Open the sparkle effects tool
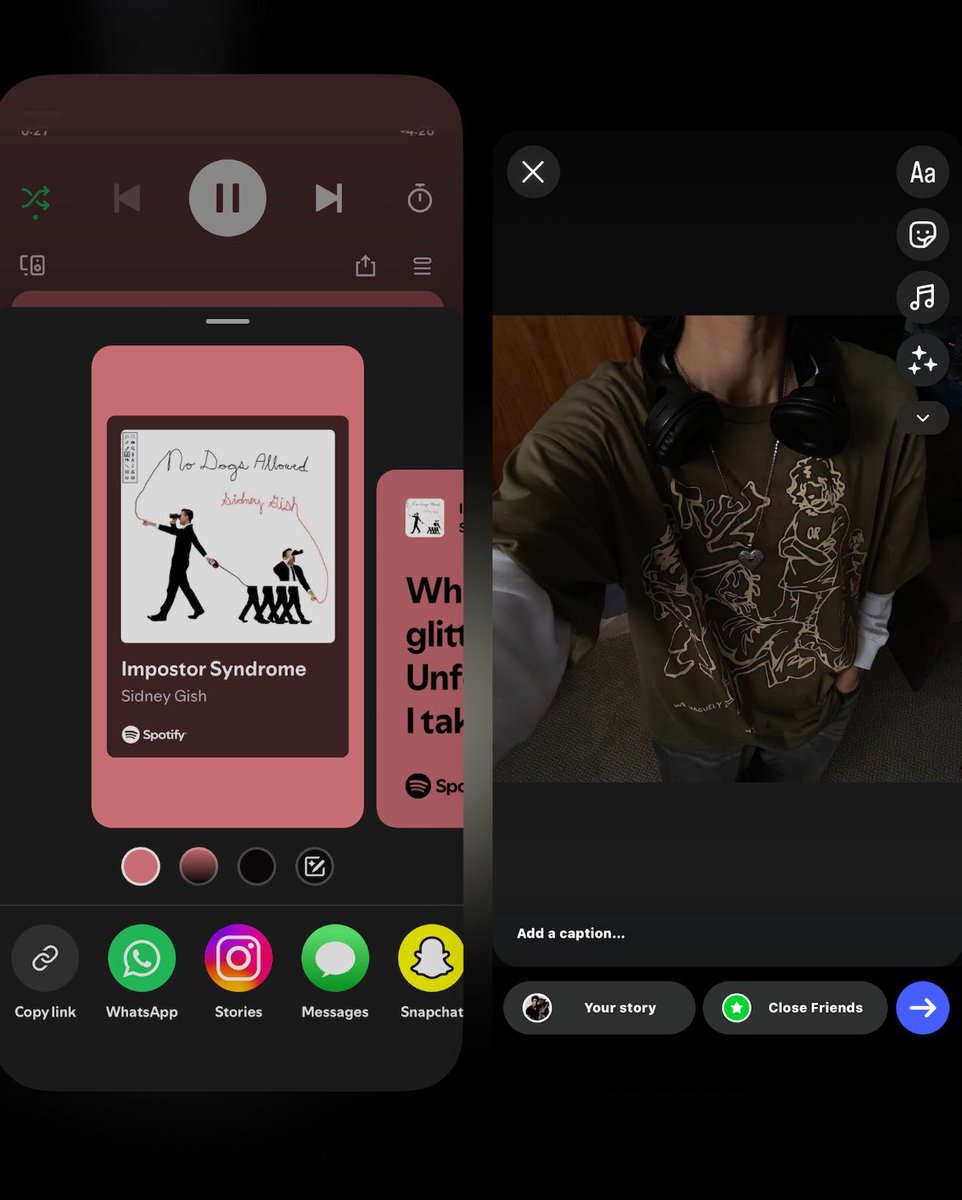The height and width of the screenshot is (1200, 962). [x=922, y=360]
